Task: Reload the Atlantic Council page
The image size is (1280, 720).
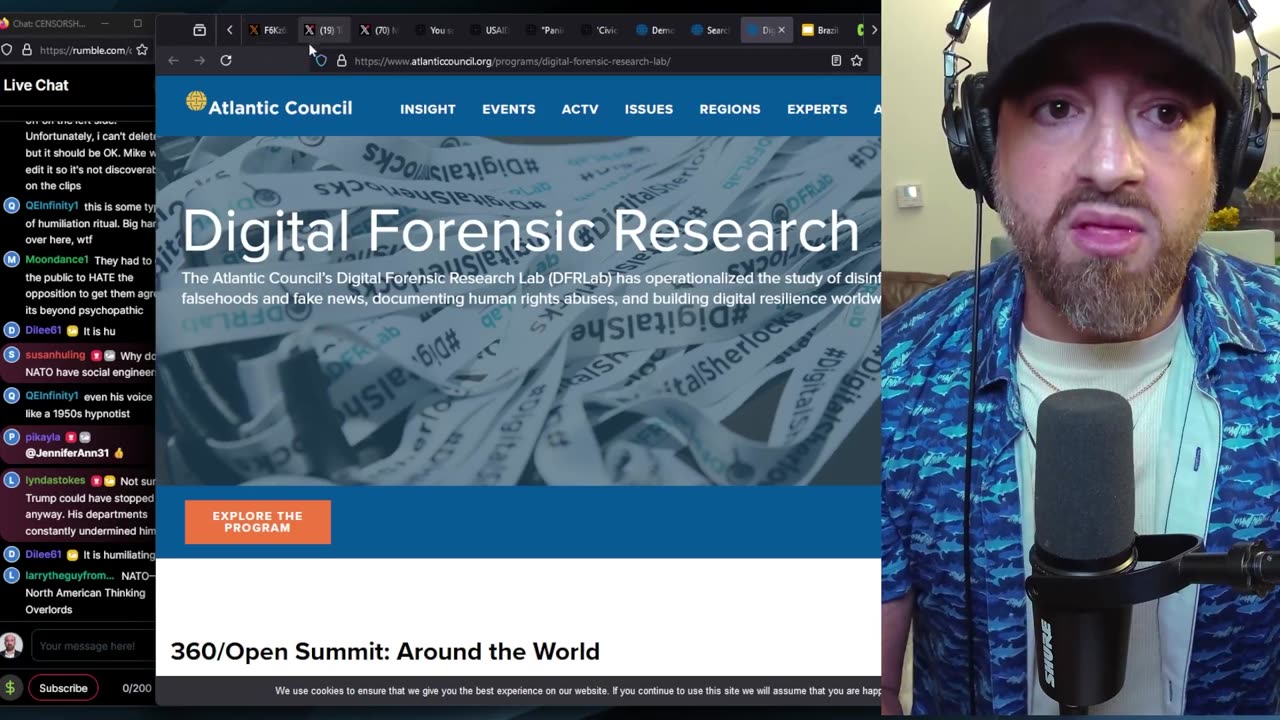Action: click(226, 61)
